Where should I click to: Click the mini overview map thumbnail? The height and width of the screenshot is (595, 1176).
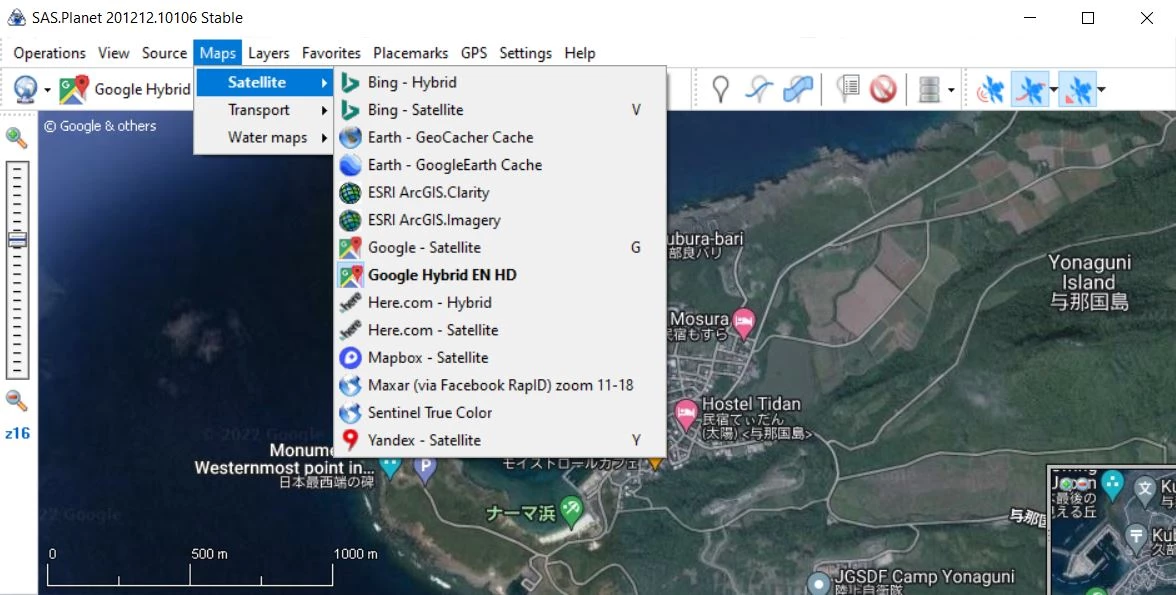(x=1112, y=530)
